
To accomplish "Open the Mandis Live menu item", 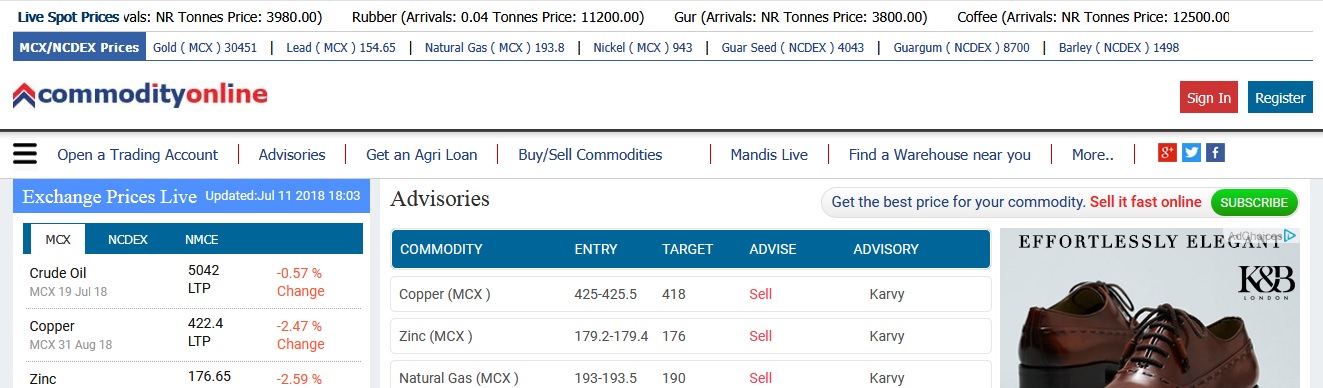I will pos(769,155).
